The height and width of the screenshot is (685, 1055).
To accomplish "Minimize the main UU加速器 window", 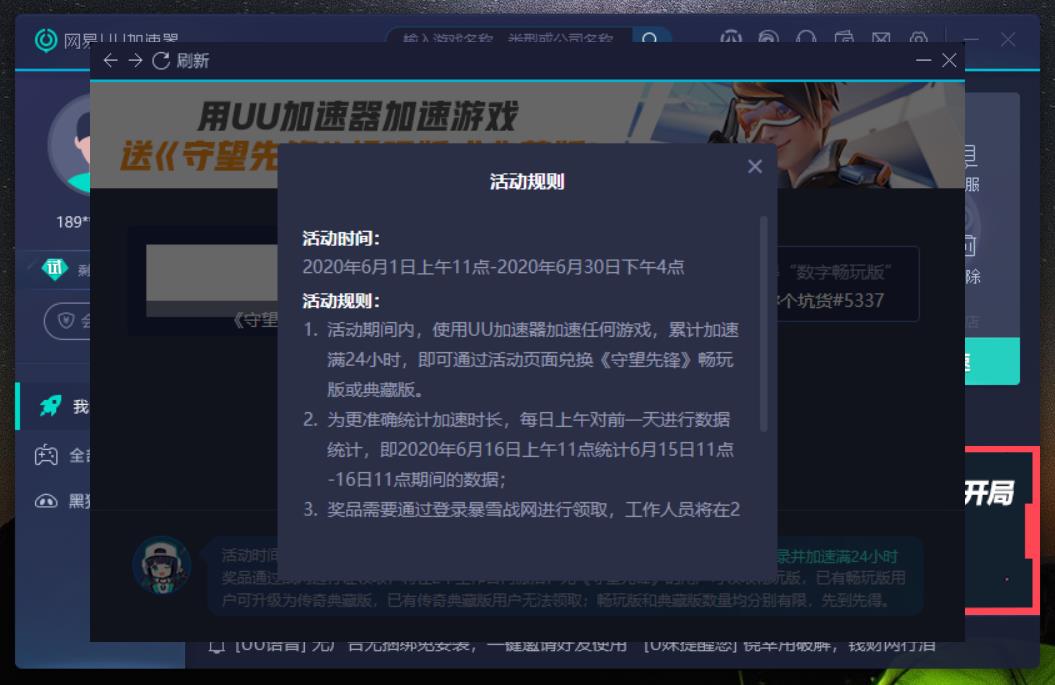I will click(970, 40).
